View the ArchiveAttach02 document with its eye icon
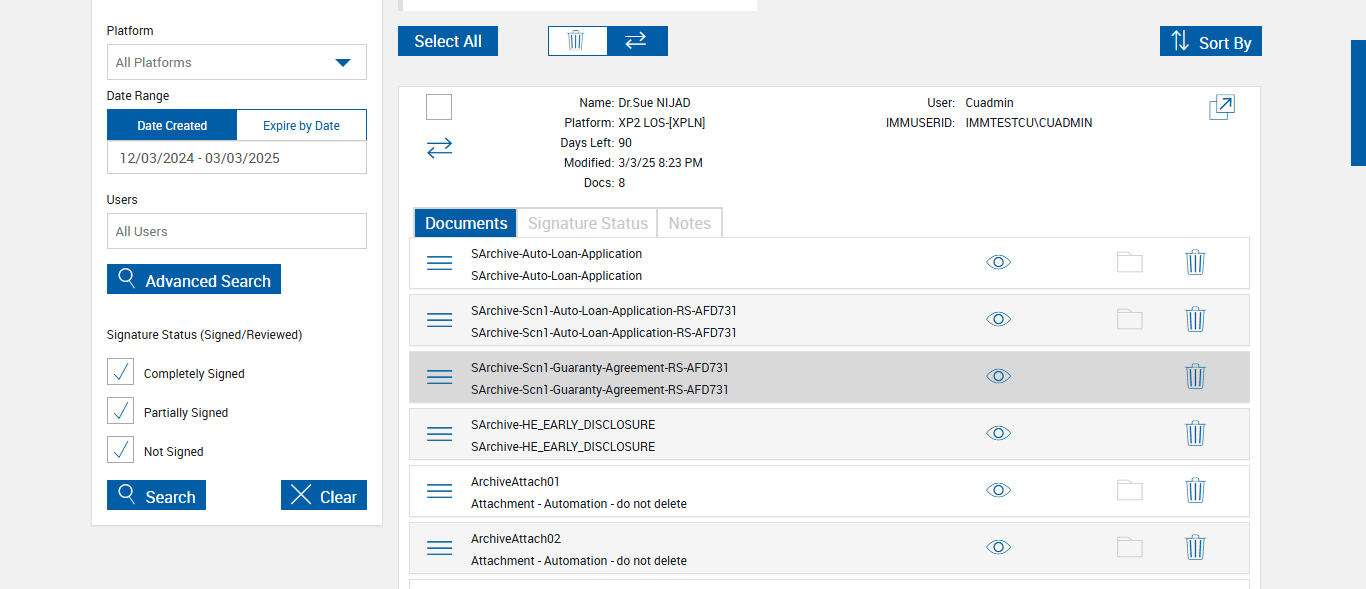1366x589 pixels. click(998, 547)
